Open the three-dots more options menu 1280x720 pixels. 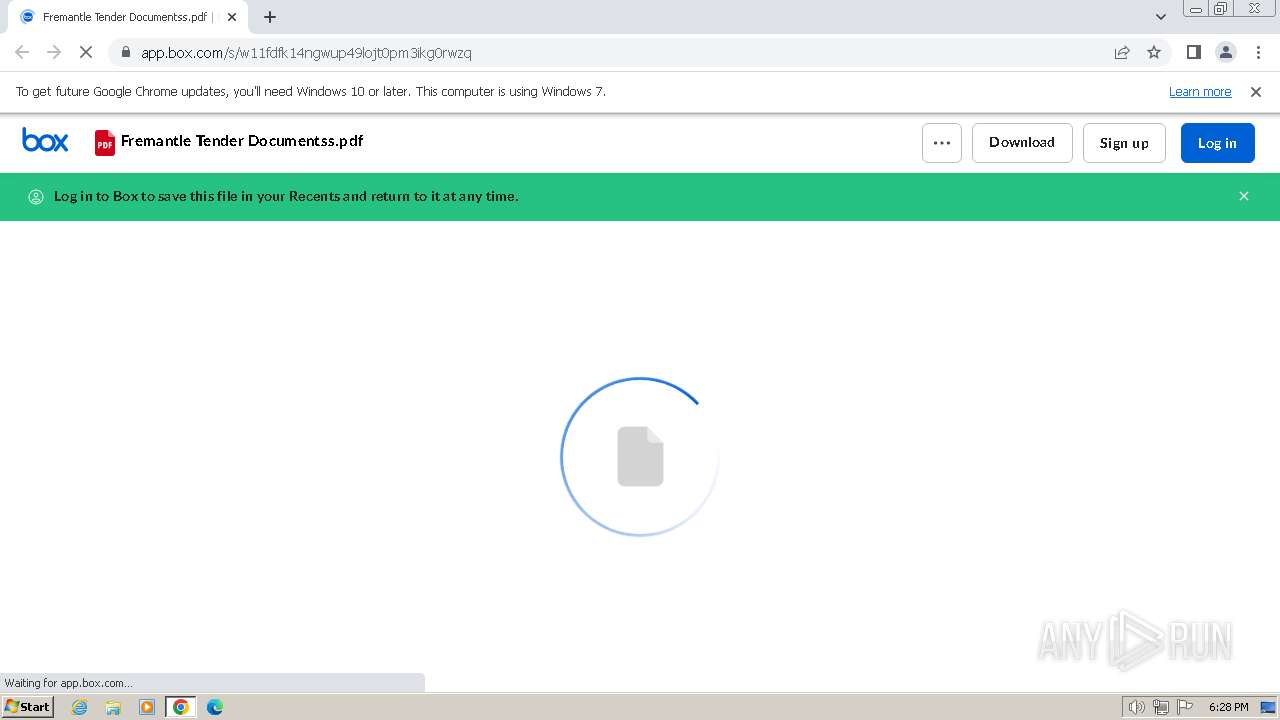[942, 143]
